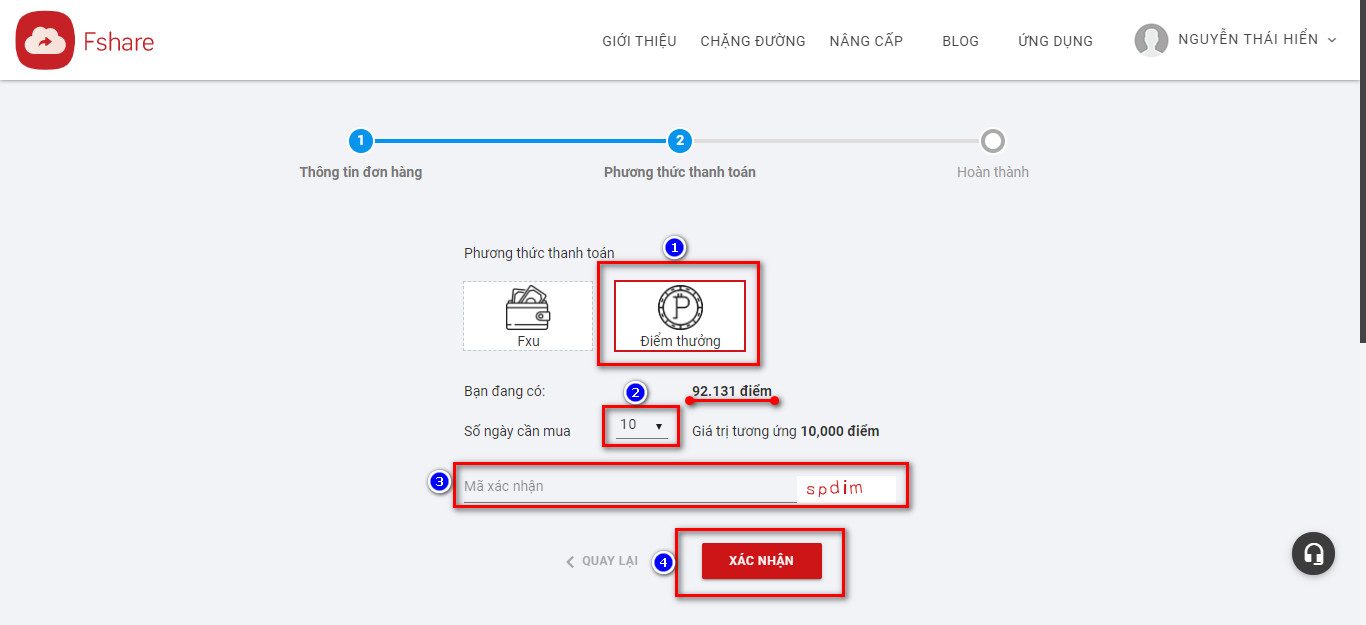This screenshot has width=1366, height=625.
Task: Click step 1 Thông tin đơn hàng circle
Action: pyautogui.click(x=361, y=141)
